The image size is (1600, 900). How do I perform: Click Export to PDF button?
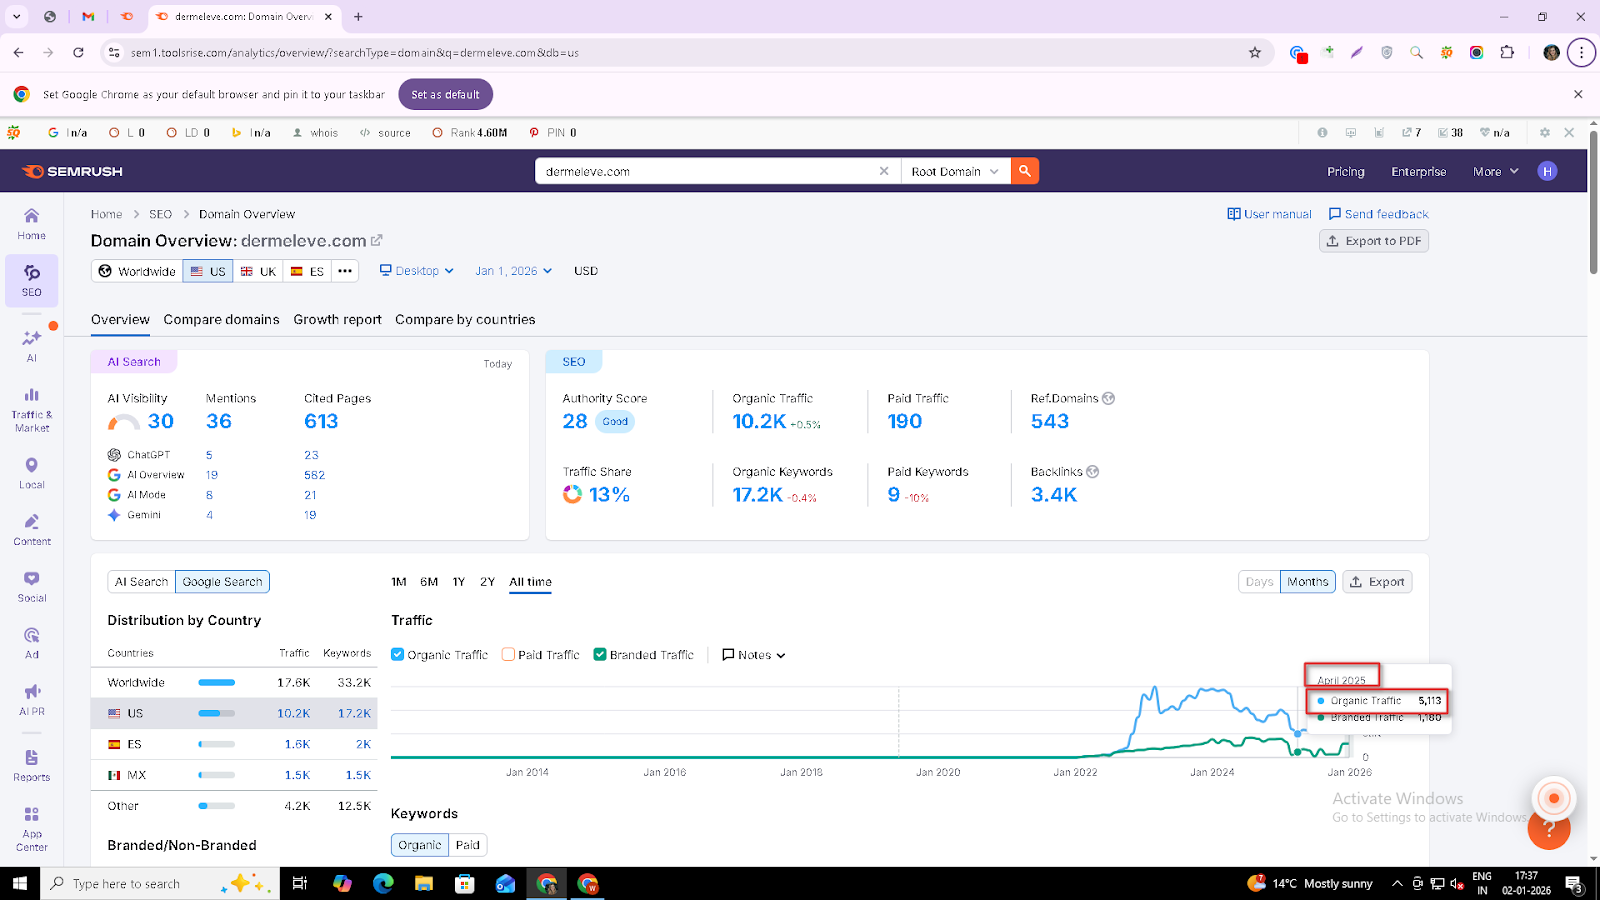pos(1374,241)
